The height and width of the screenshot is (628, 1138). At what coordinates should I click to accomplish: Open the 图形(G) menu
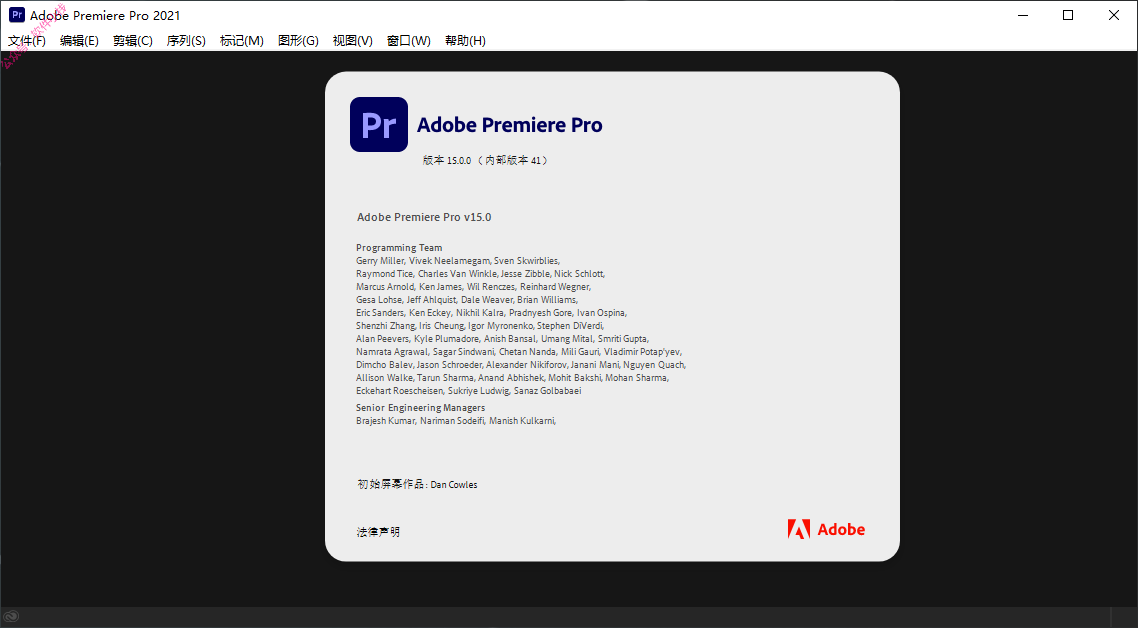[x=298, y=41]
